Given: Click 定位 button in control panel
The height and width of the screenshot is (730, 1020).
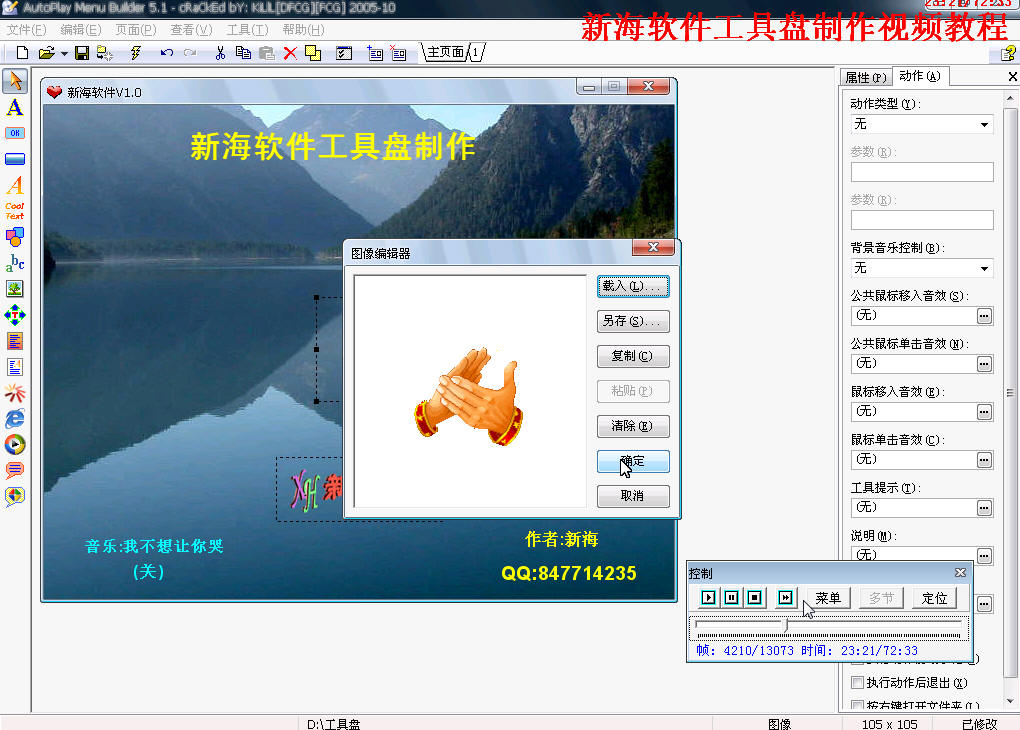Looking at the screenshot, I should [x=934, y=598].
